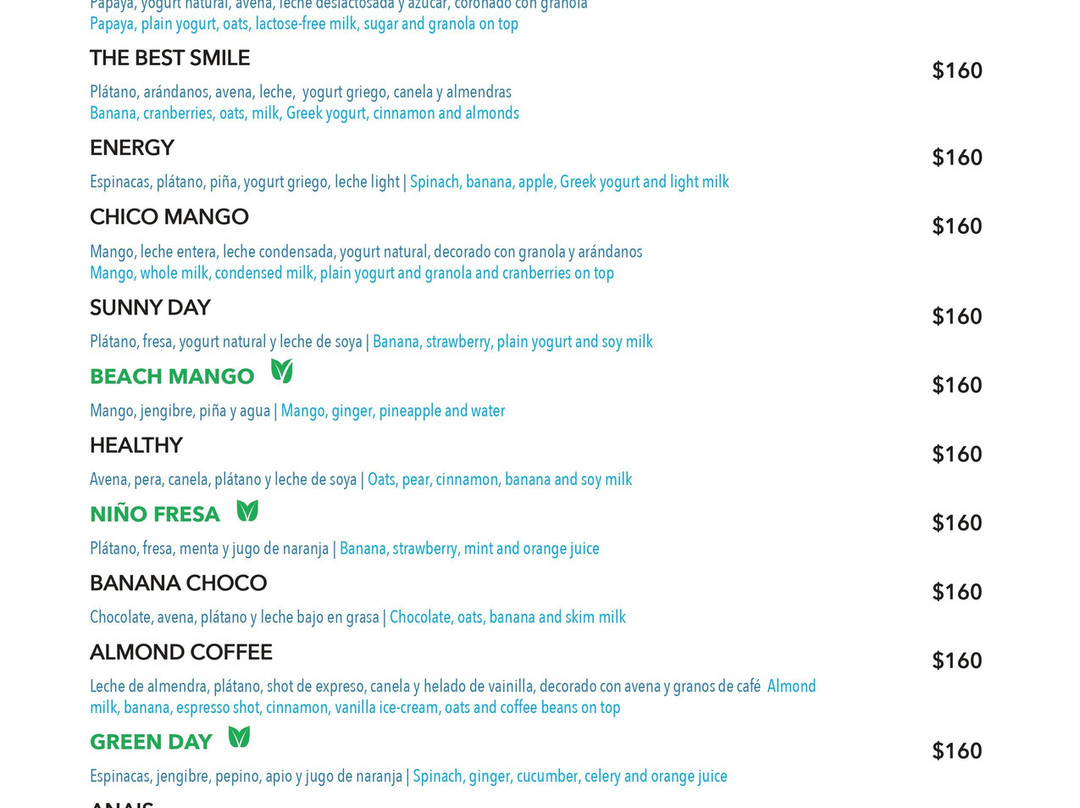Click "Chocolate, oats, banana and skim milk" text
This screenshot has width=1080, height=808.
(x=508, y=617)
